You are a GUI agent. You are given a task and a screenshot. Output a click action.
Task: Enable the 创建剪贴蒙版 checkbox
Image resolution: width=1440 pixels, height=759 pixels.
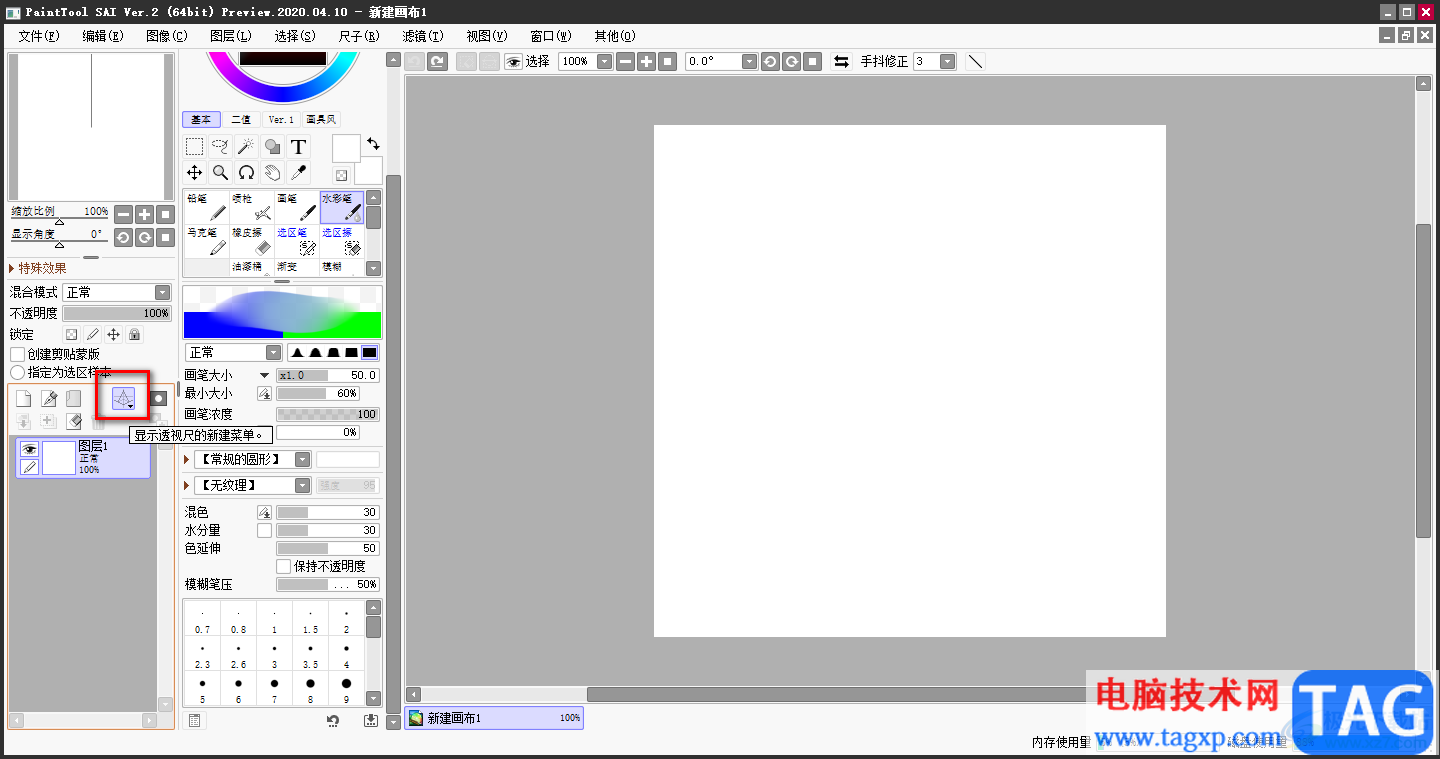tap(17, 354)
